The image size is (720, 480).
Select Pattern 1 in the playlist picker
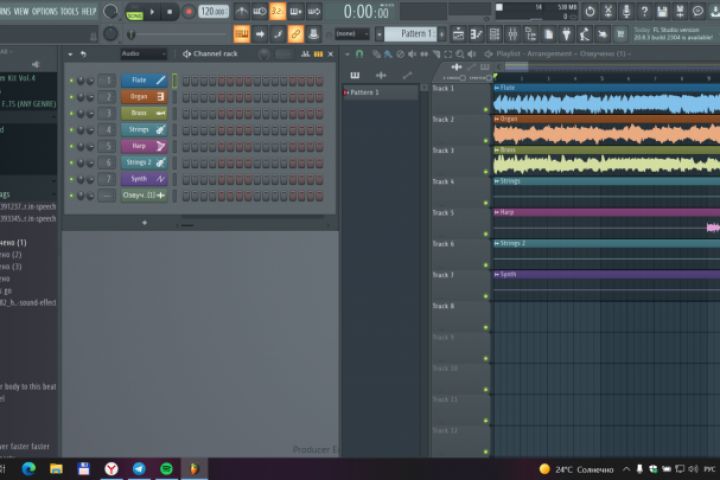point(380,92)
